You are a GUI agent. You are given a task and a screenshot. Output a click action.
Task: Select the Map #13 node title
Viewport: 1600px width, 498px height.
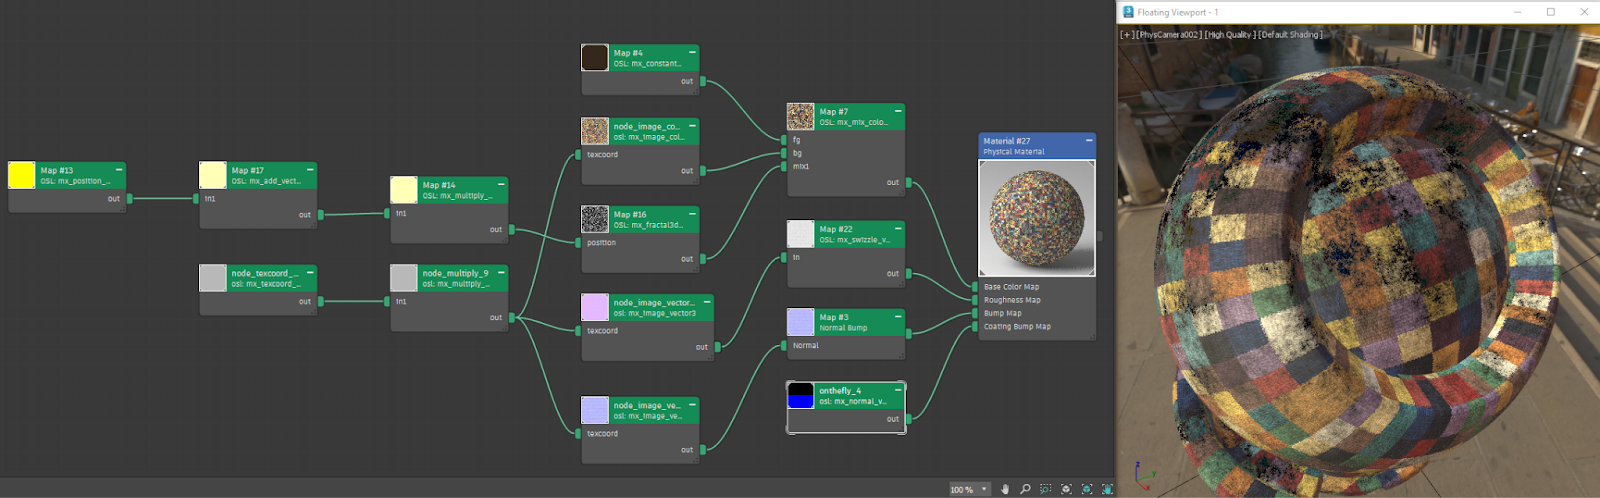[57, 171]
